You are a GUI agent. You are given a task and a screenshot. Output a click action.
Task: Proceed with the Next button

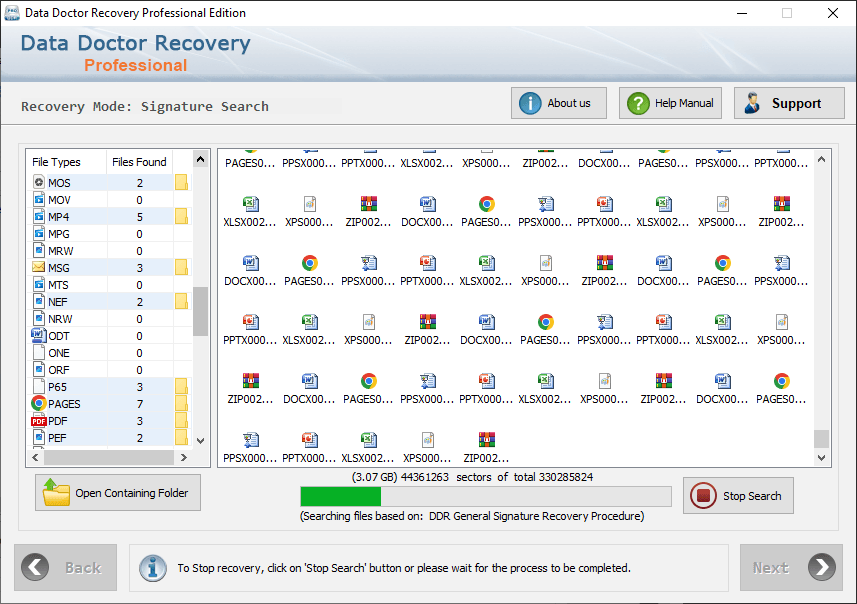click(791, 567)
